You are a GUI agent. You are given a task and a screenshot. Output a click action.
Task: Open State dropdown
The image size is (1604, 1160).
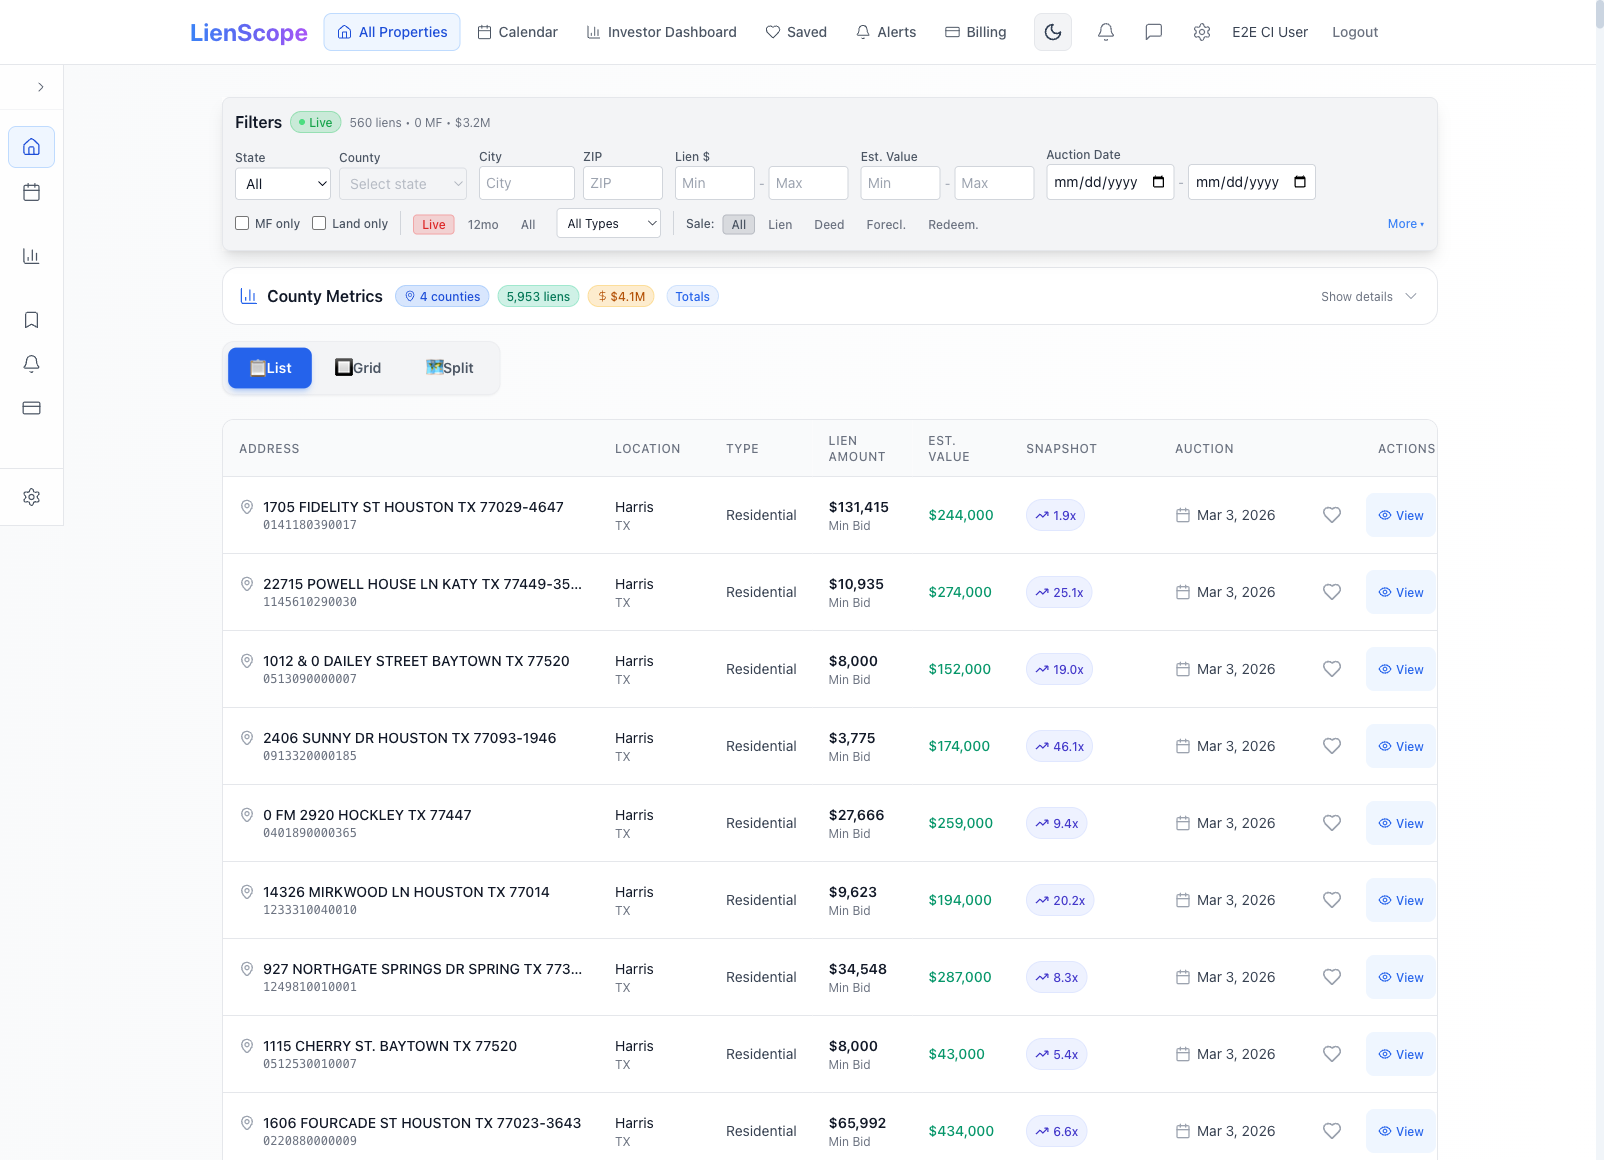point(283,184)
